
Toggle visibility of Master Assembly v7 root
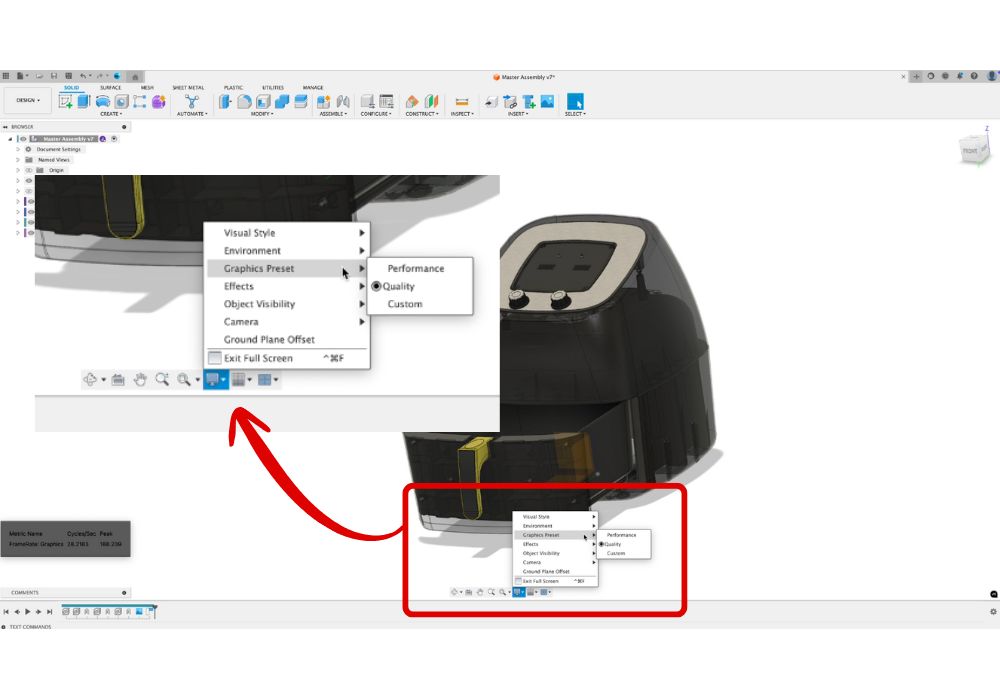click(22, 139)
